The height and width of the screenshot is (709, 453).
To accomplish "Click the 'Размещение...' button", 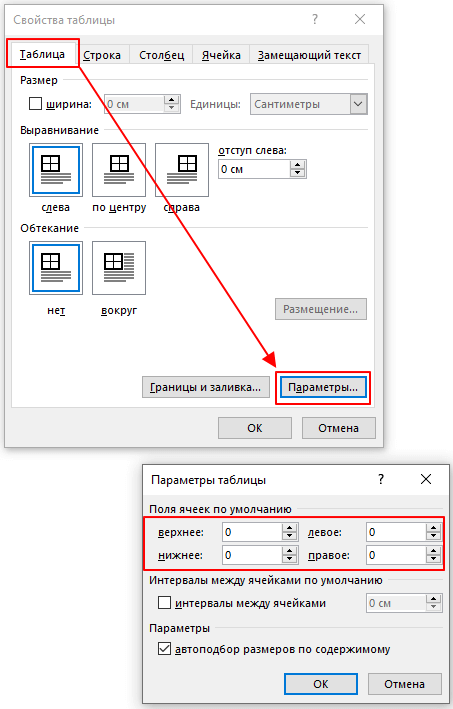I will coord(321,309).
